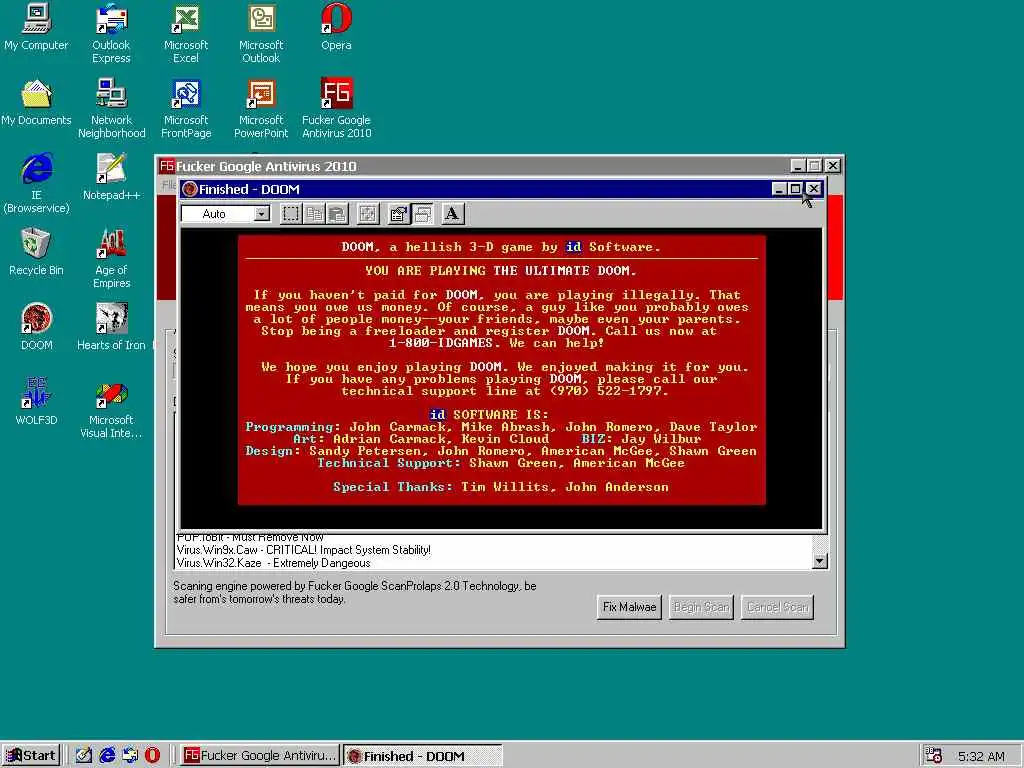Click the Mark selection tool in DOS toolbar
This screenshot has height=768, width=1024.
click(x=291, y=214)
